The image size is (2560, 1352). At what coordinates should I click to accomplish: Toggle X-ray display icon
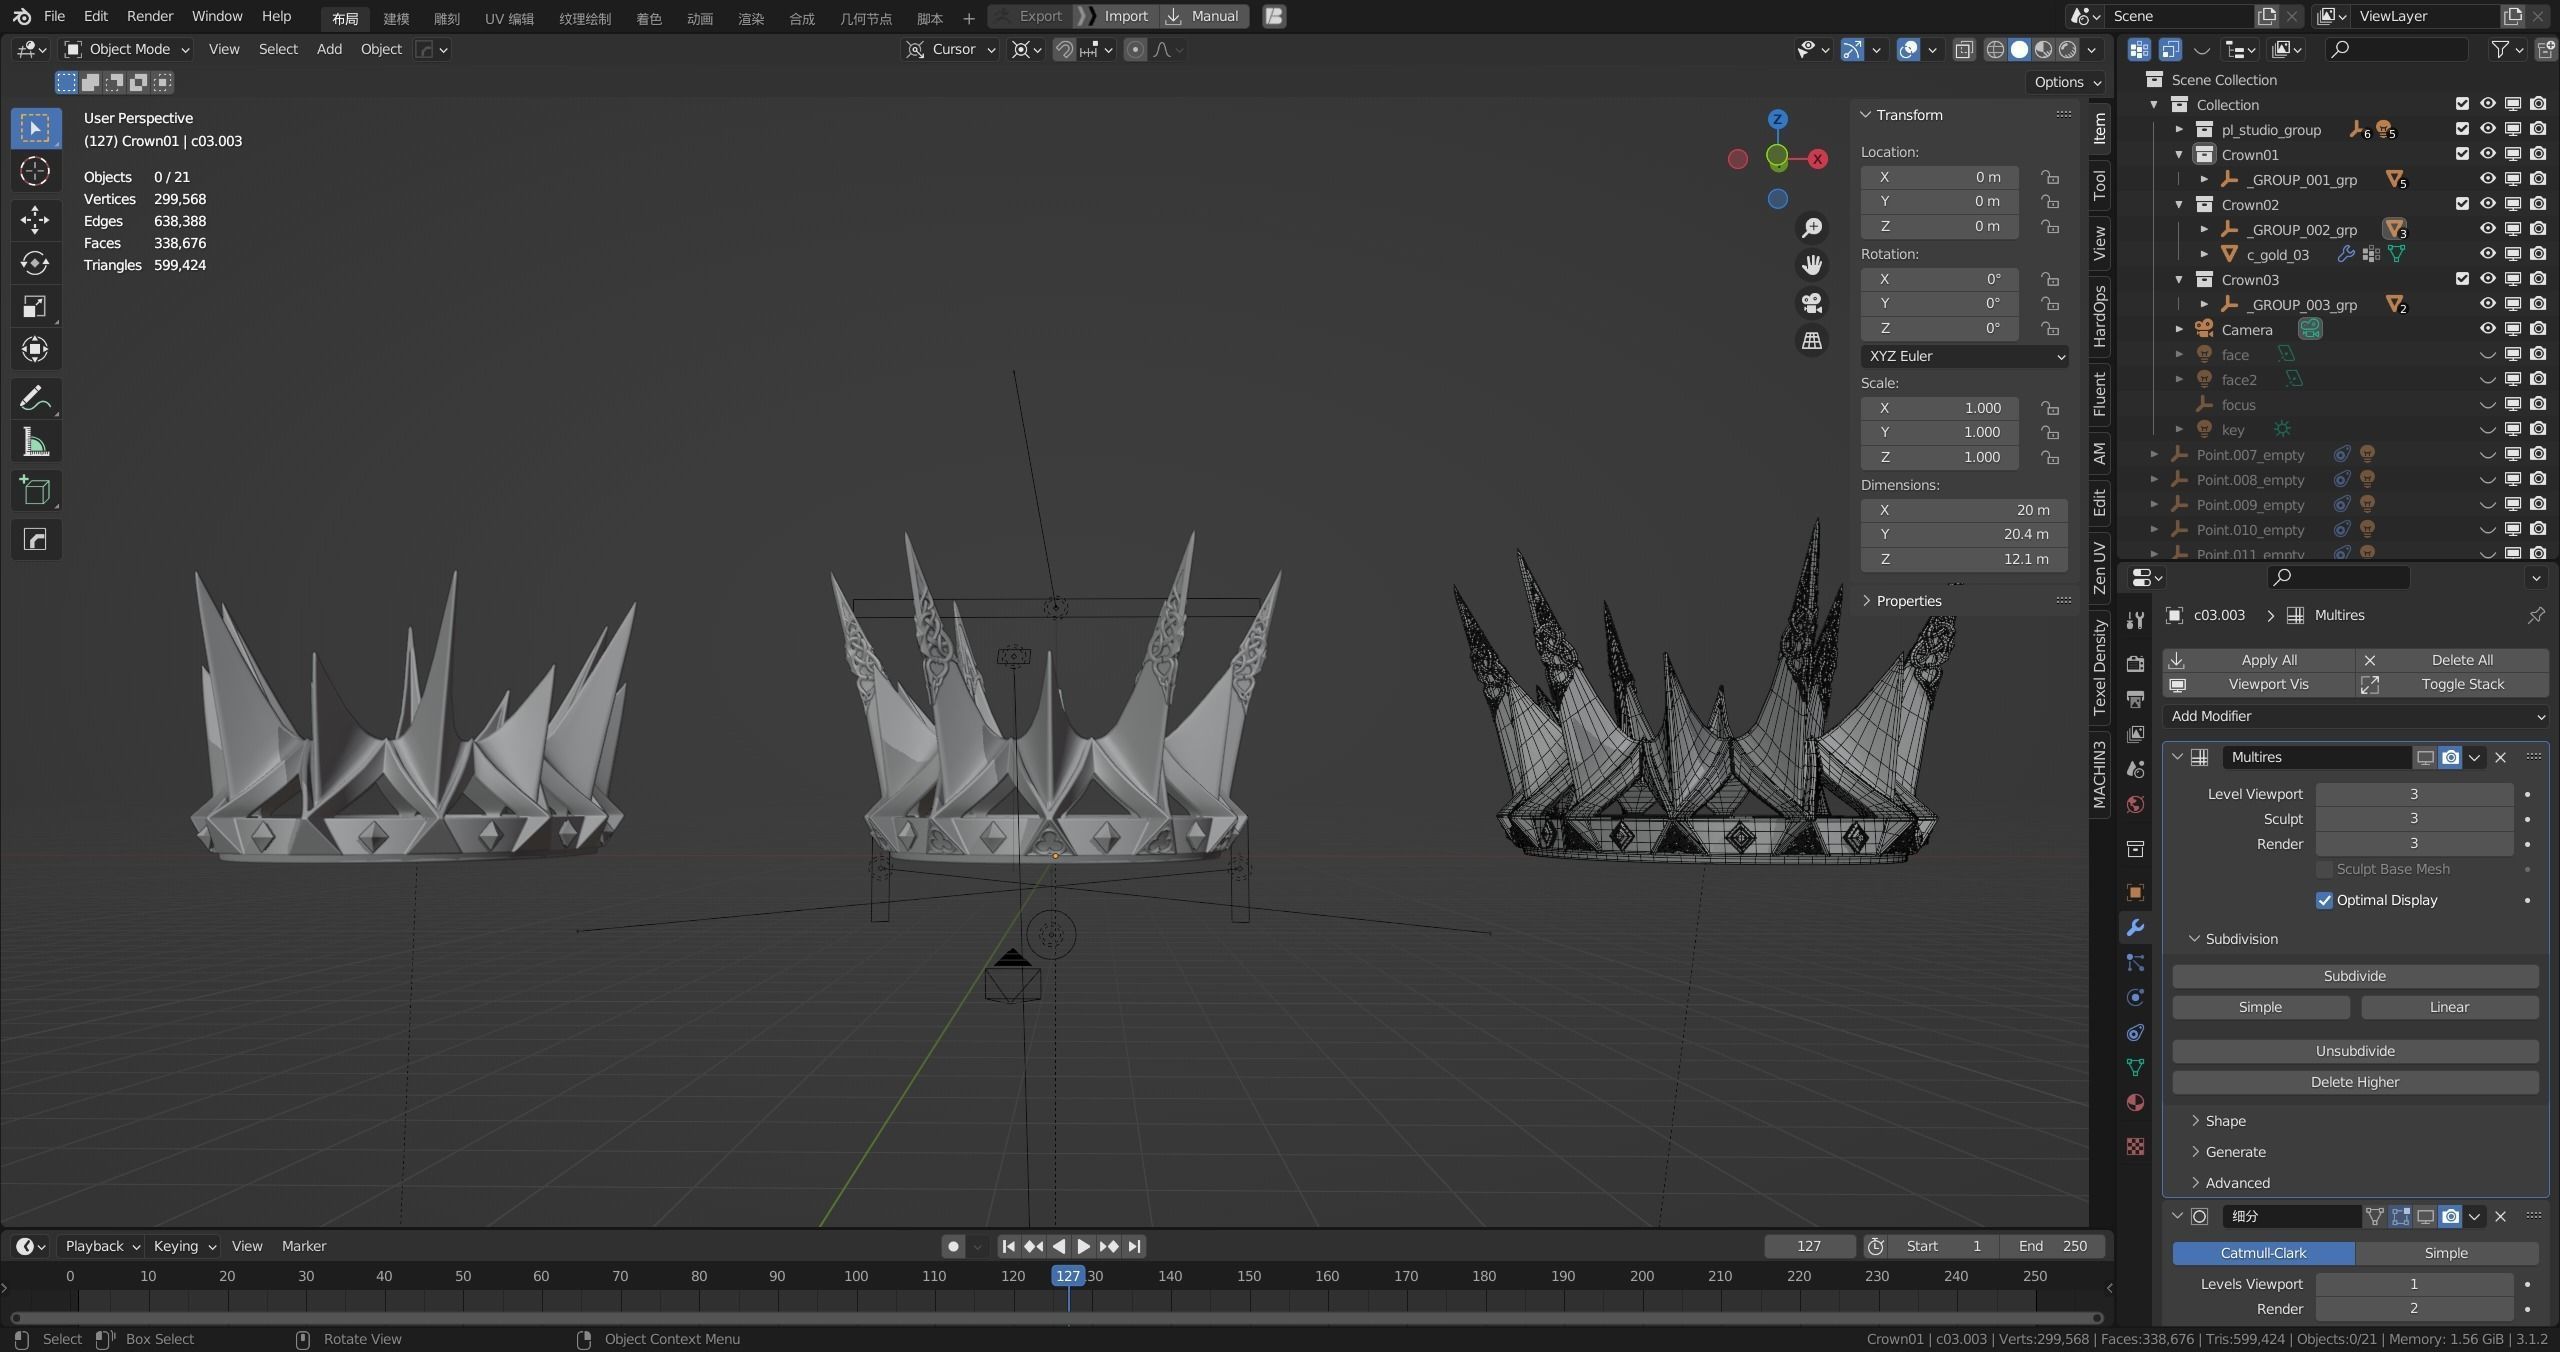tap(1964, 49)
